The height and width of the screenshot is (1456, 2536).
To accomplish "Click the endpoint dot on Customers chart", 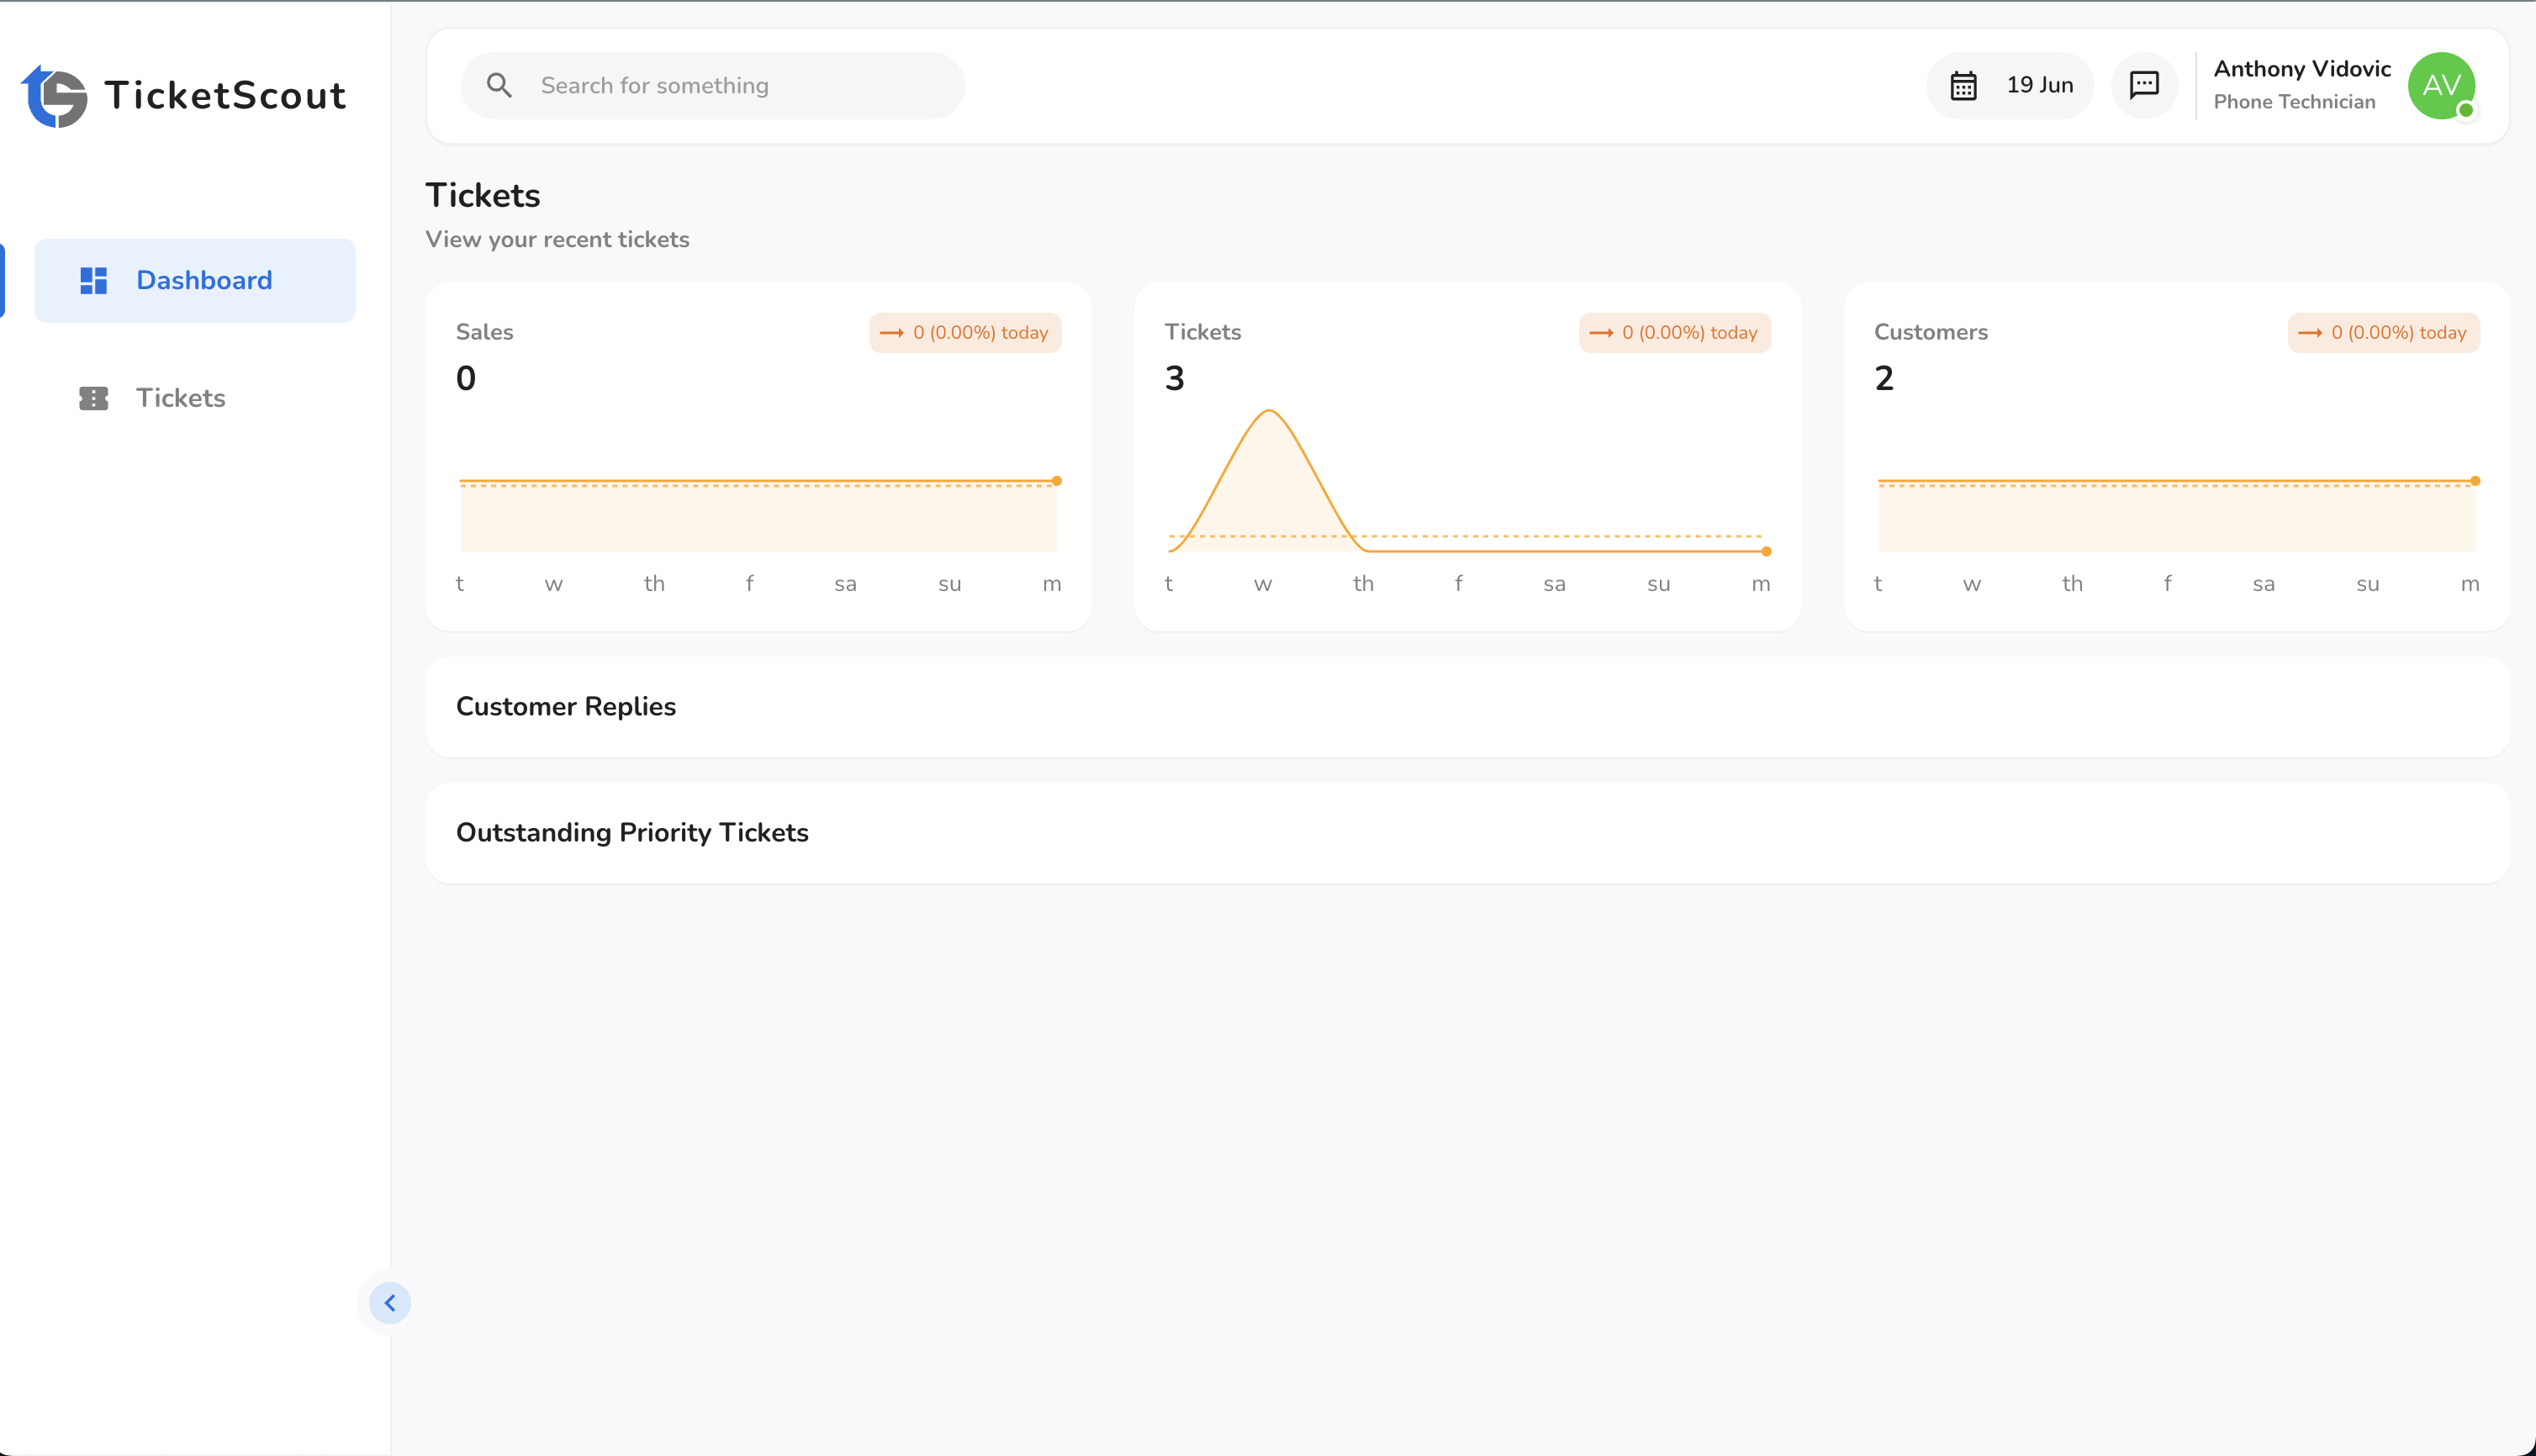I will click(x=2475, y=480).
